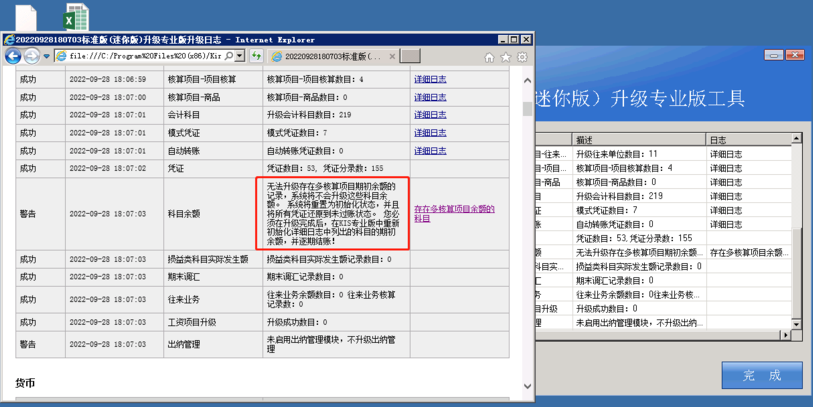Open the favorites star icon
This screenshot has height=407, width=813.
[506, 57]
